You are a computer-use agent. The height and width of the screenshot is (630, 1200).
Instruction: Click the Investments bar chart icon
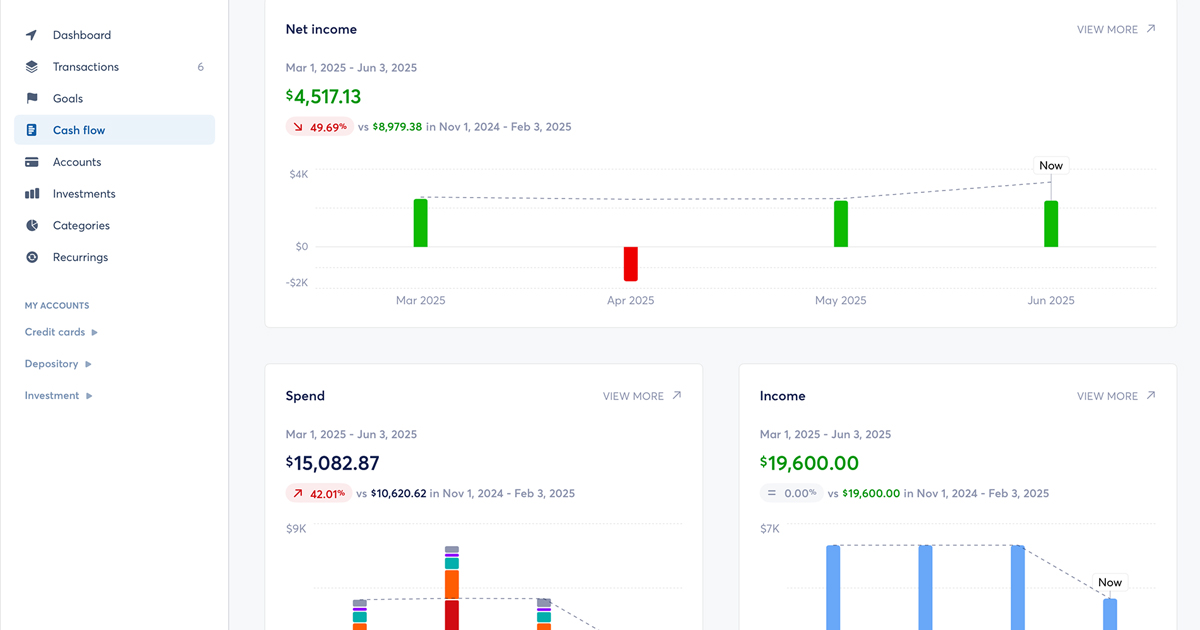[x=32, y=194]
